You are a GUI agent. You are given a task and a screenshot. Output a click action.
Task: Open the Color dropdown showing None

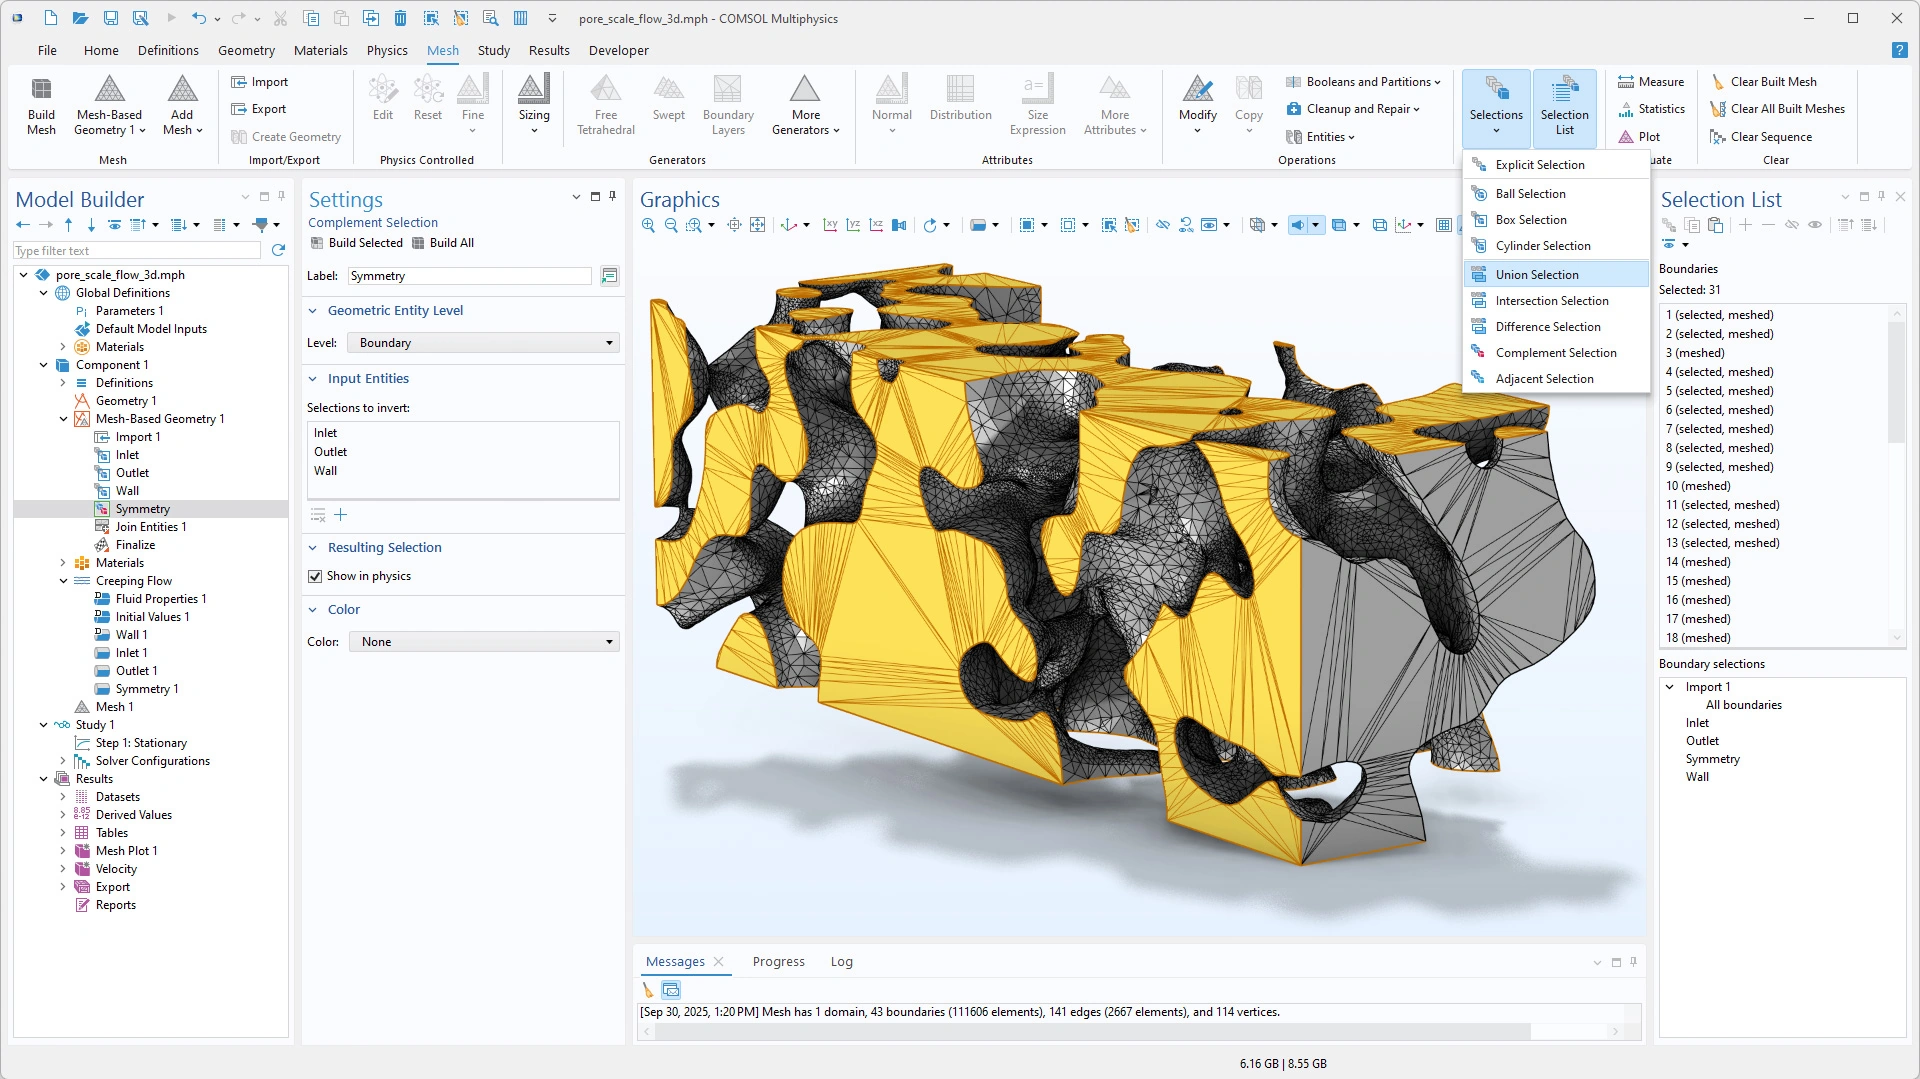pos(484,642)
